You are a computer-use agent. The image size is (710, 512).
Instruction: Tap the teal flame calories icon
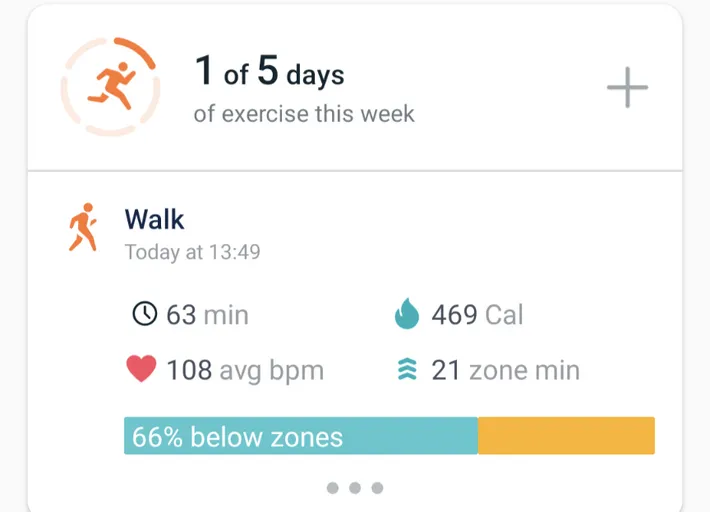coord(406,315)
